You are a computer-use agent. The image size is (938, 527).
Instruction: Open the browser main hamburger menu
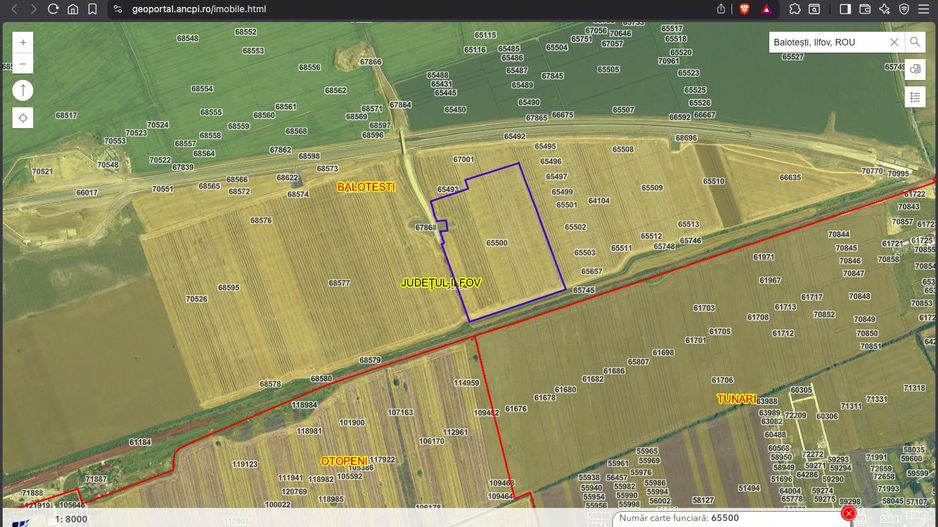(924, 9)
